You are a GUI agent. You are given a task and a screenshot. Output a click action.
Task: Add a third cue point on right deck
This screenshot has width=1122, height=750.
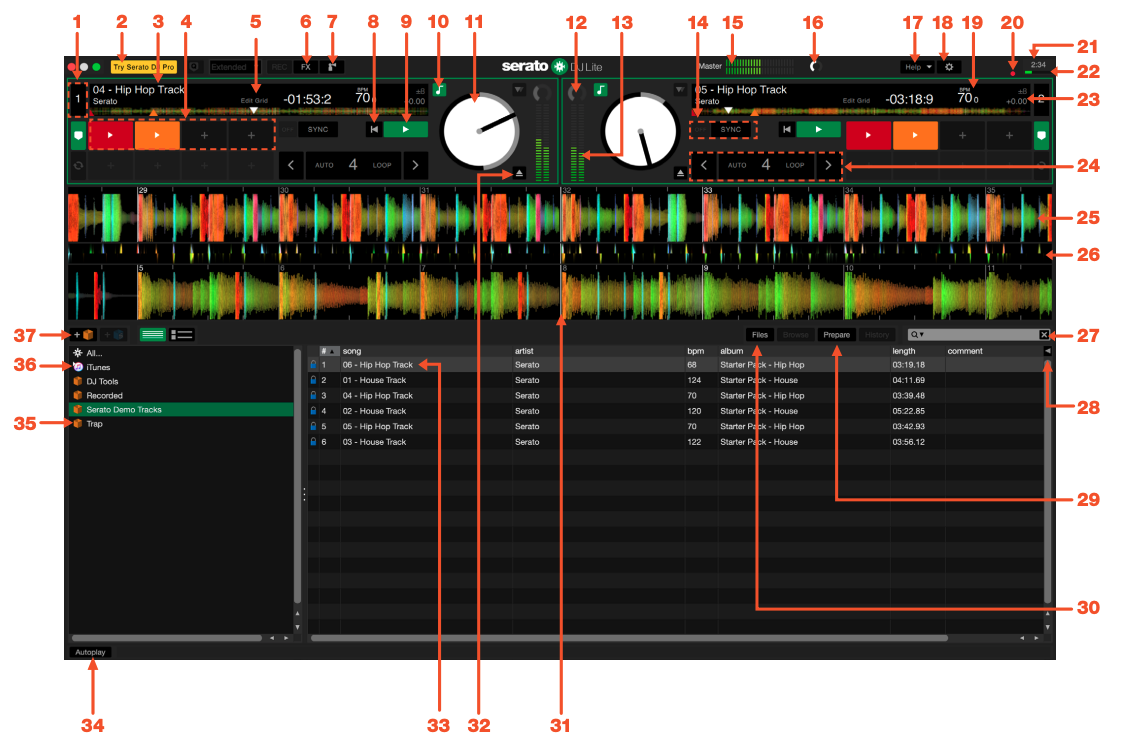click(x=962, y=135)
